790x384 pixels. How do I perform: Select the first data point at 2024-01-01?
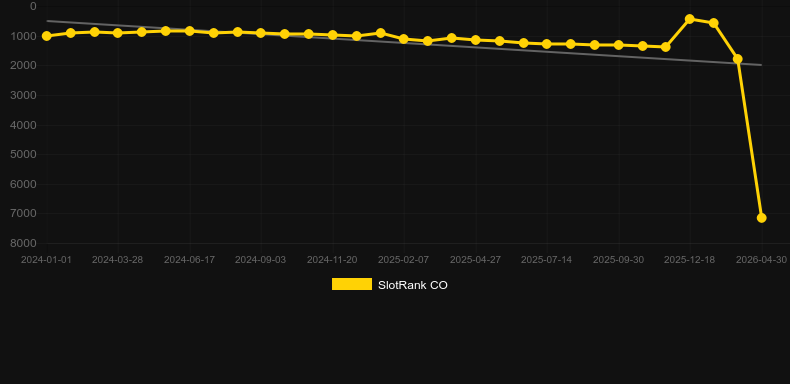47,36
